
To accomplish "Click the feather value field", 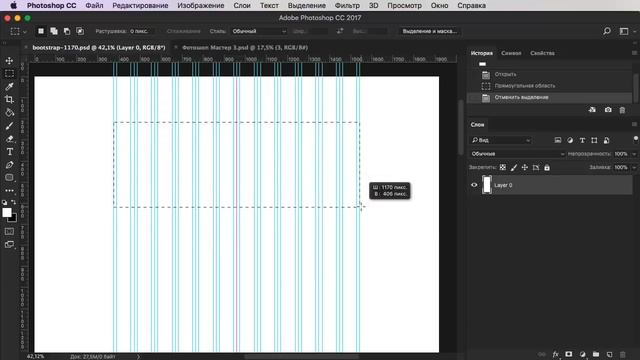I will pos(141,31).
